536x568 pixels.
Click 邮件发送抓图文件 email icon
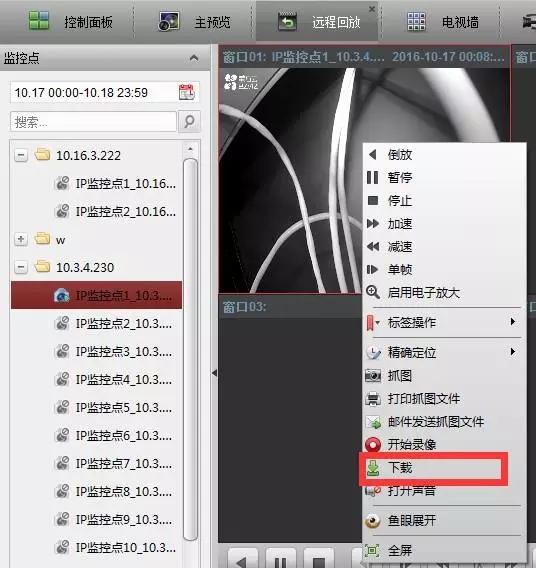[373, 422]
